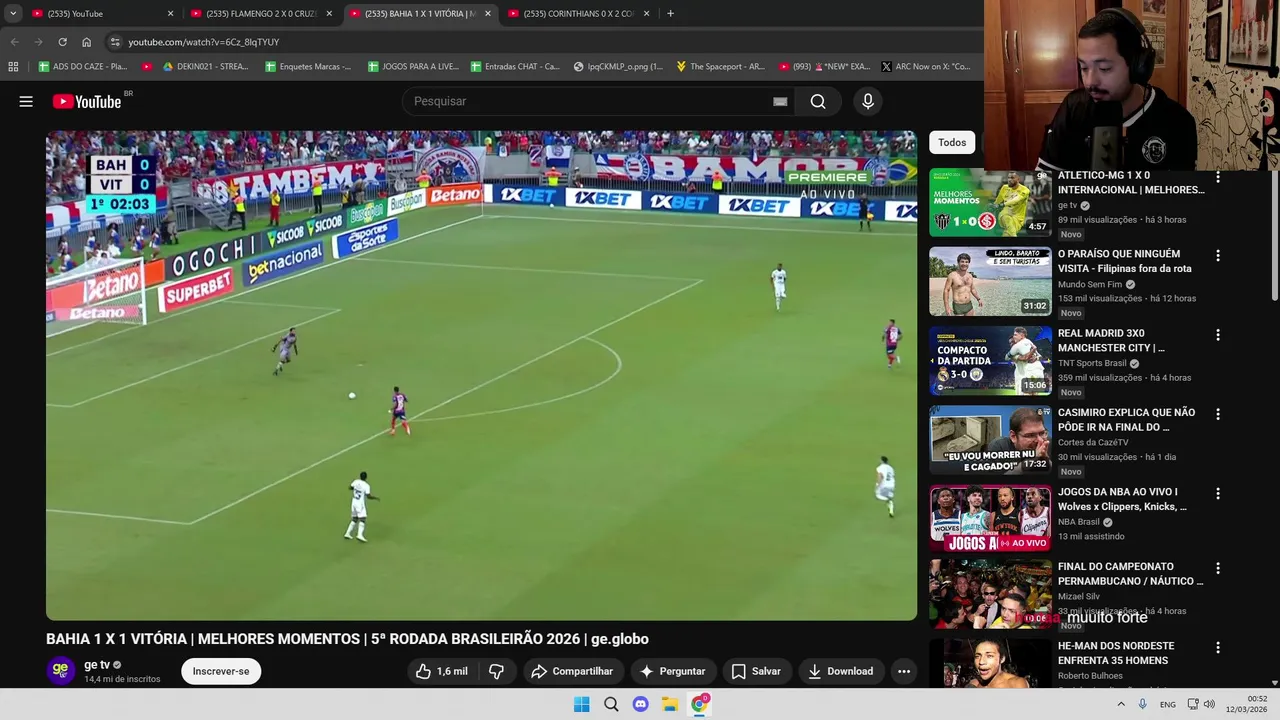Open the Chrome apps grid icon

13,66
